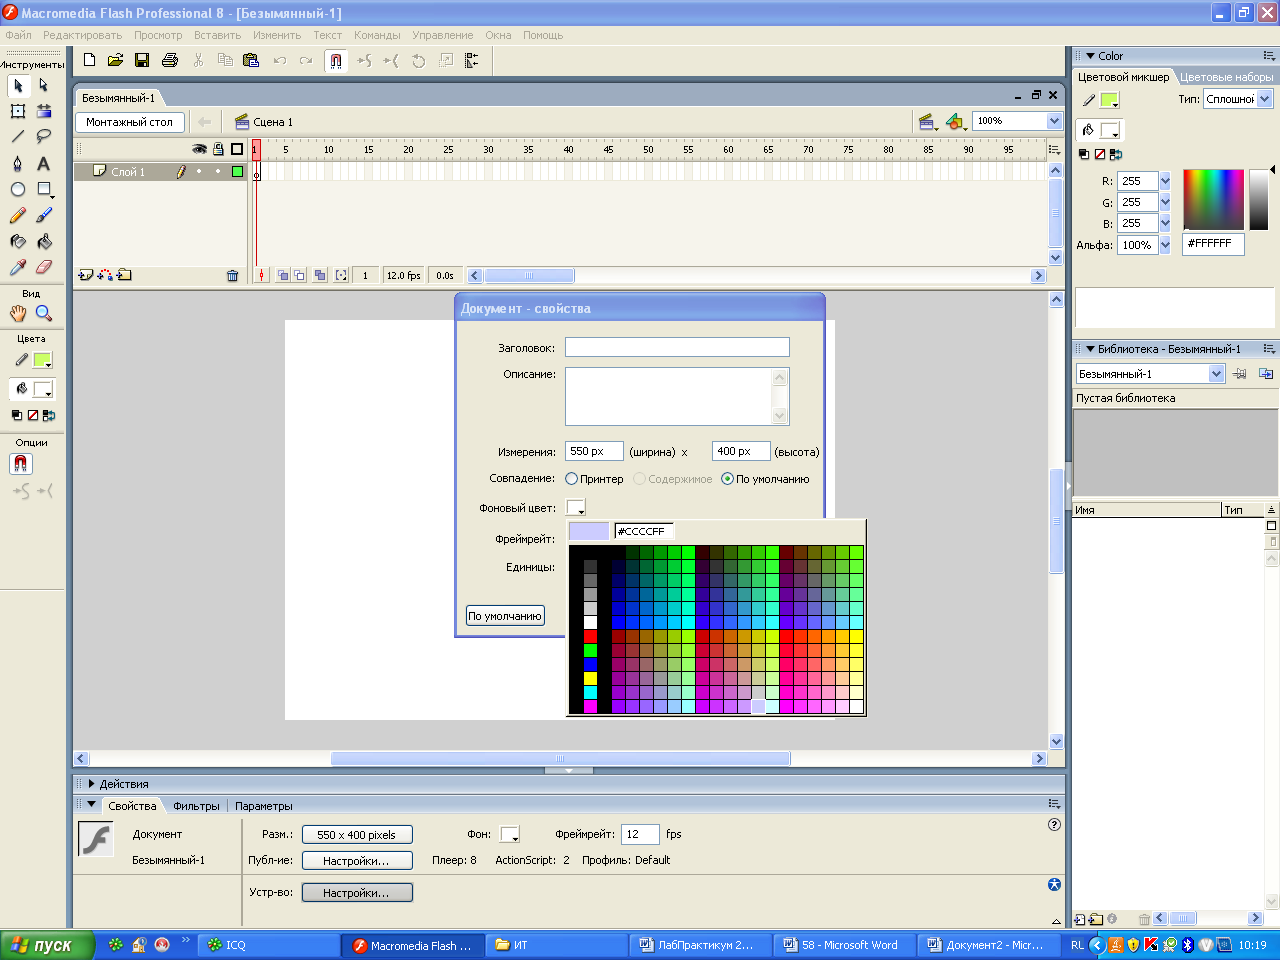
Task: Choose the Rectangle tool
Action: click(44, 189)
